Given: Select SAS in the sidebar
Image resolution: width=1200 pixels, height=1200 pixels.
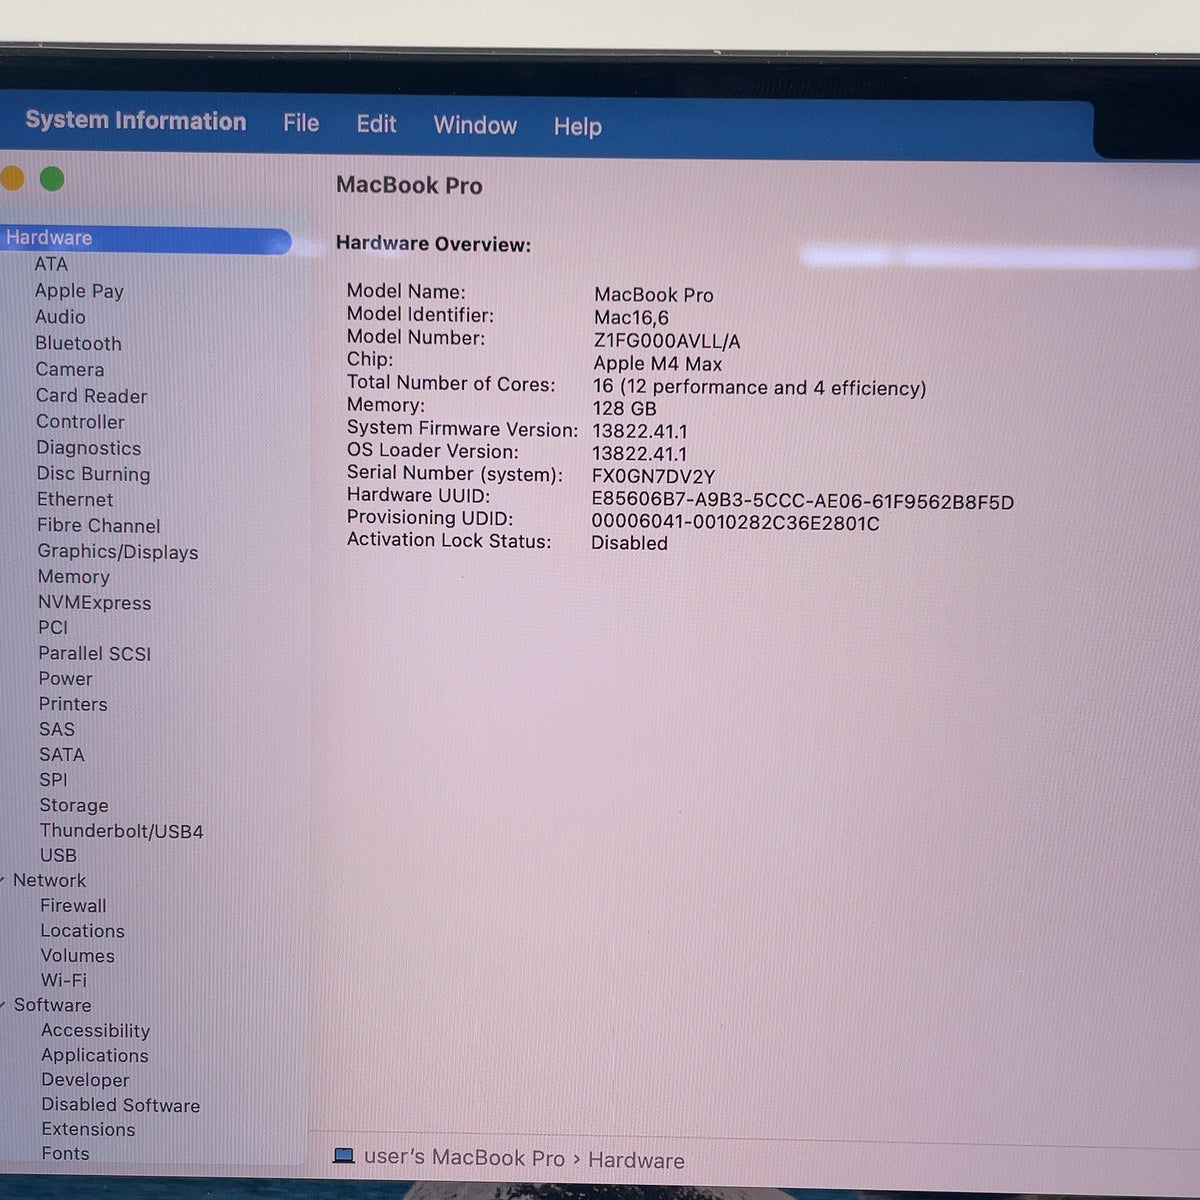Looking at the screenshot, I should (x=57, y=730).
